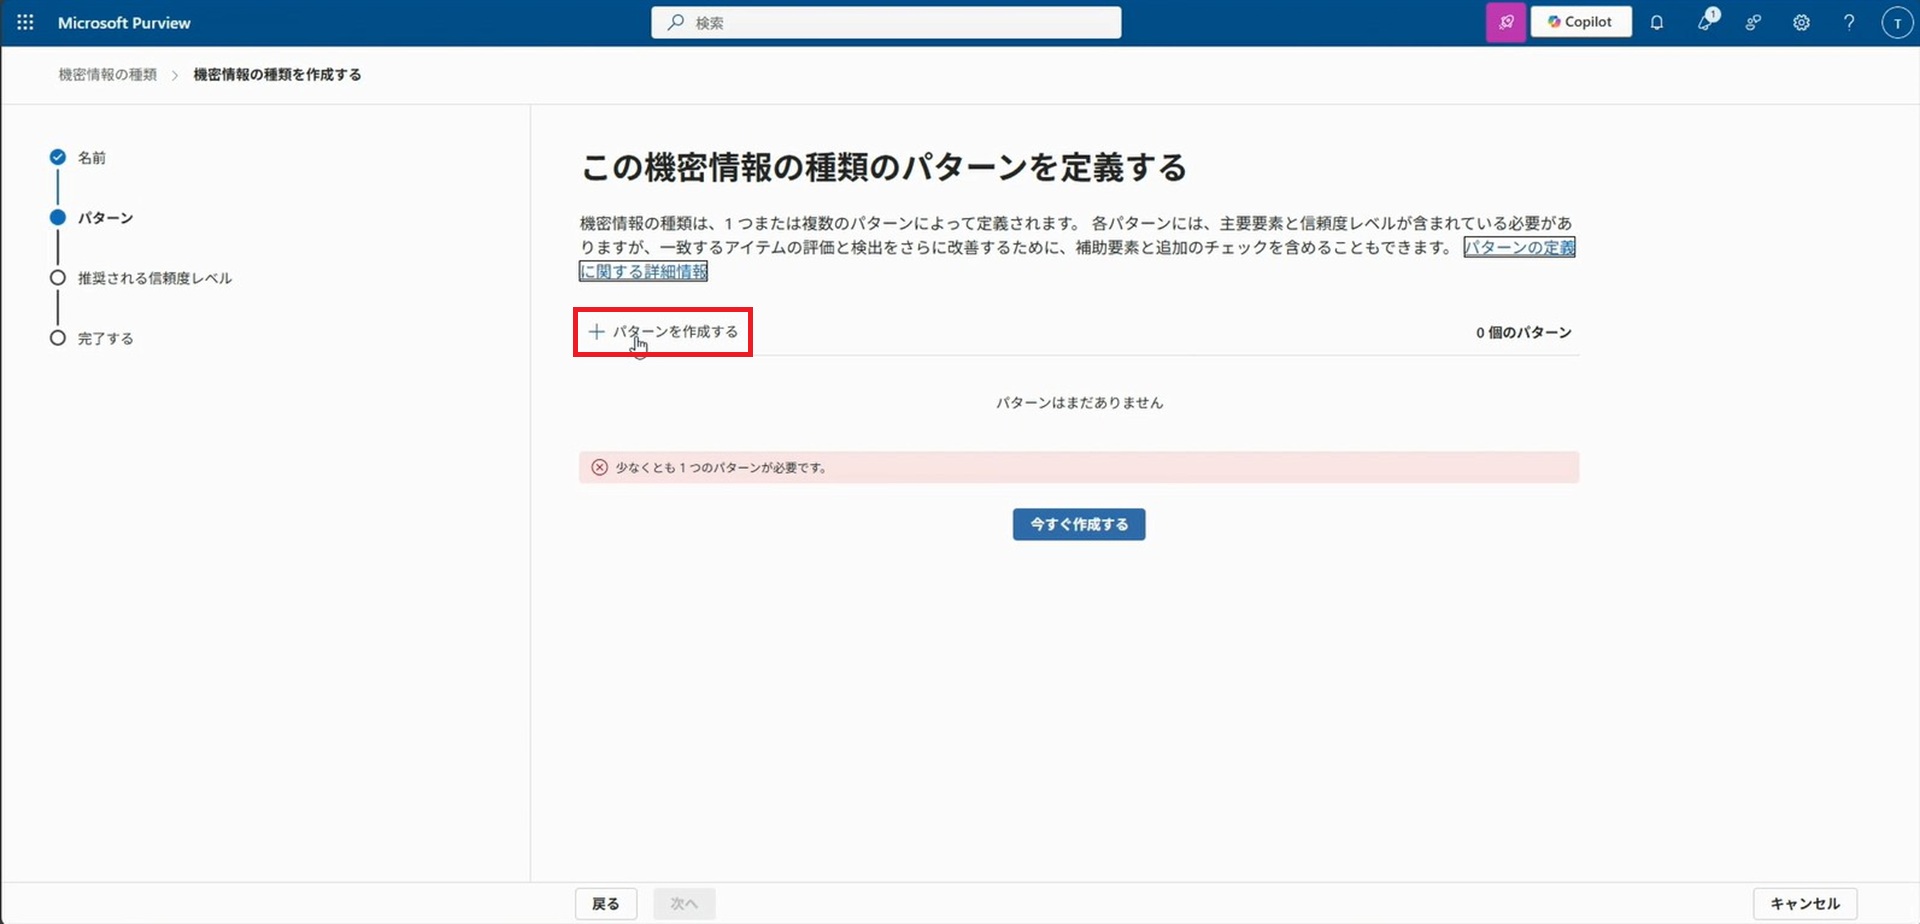Open the notifications bell icon

1657,22
